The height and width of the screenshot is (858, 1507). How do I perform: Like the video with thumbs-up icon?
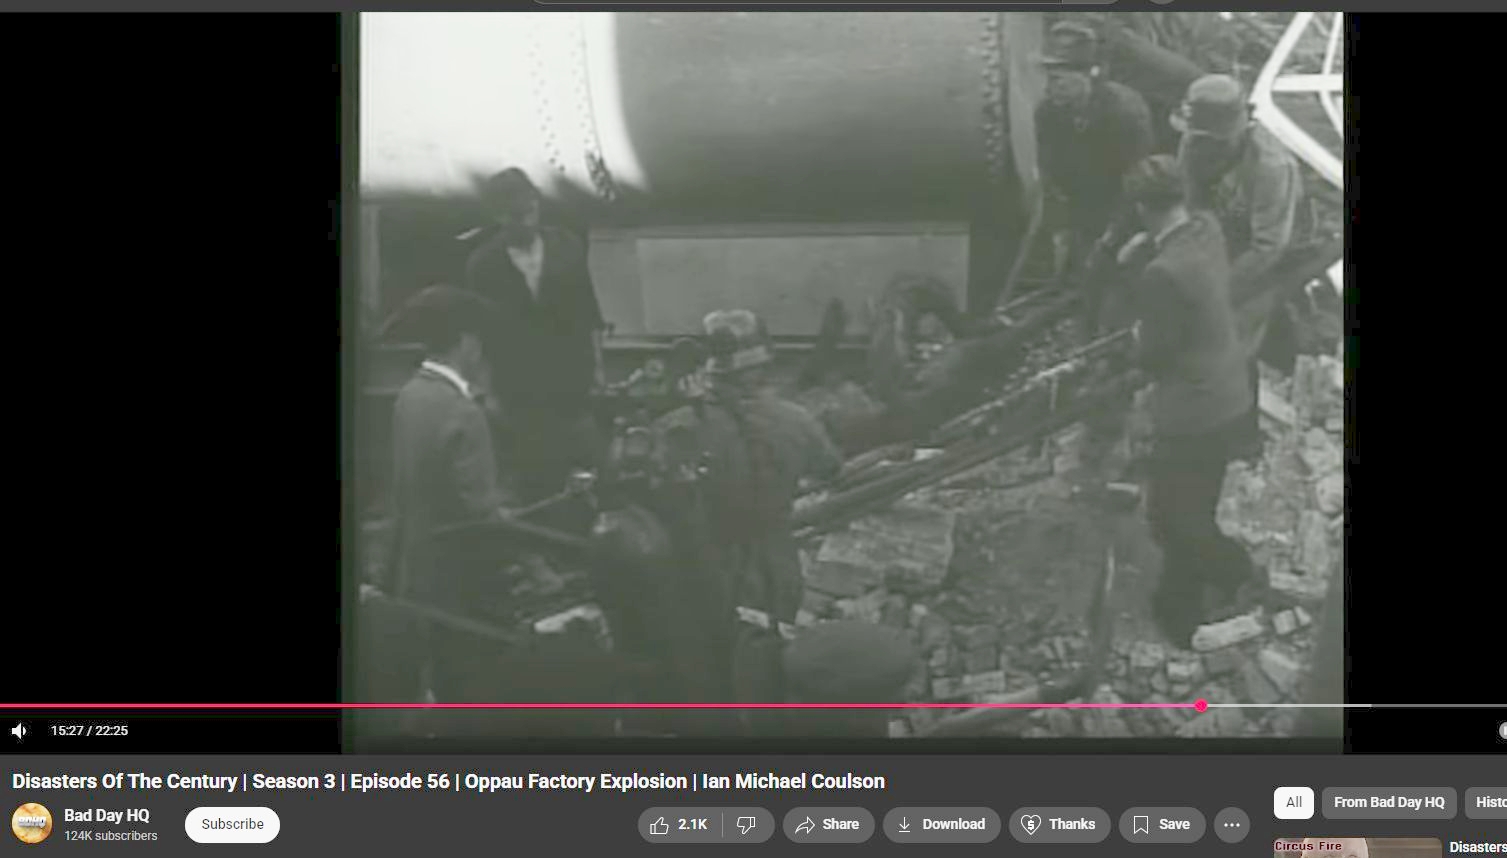click(x=680, y=825)
